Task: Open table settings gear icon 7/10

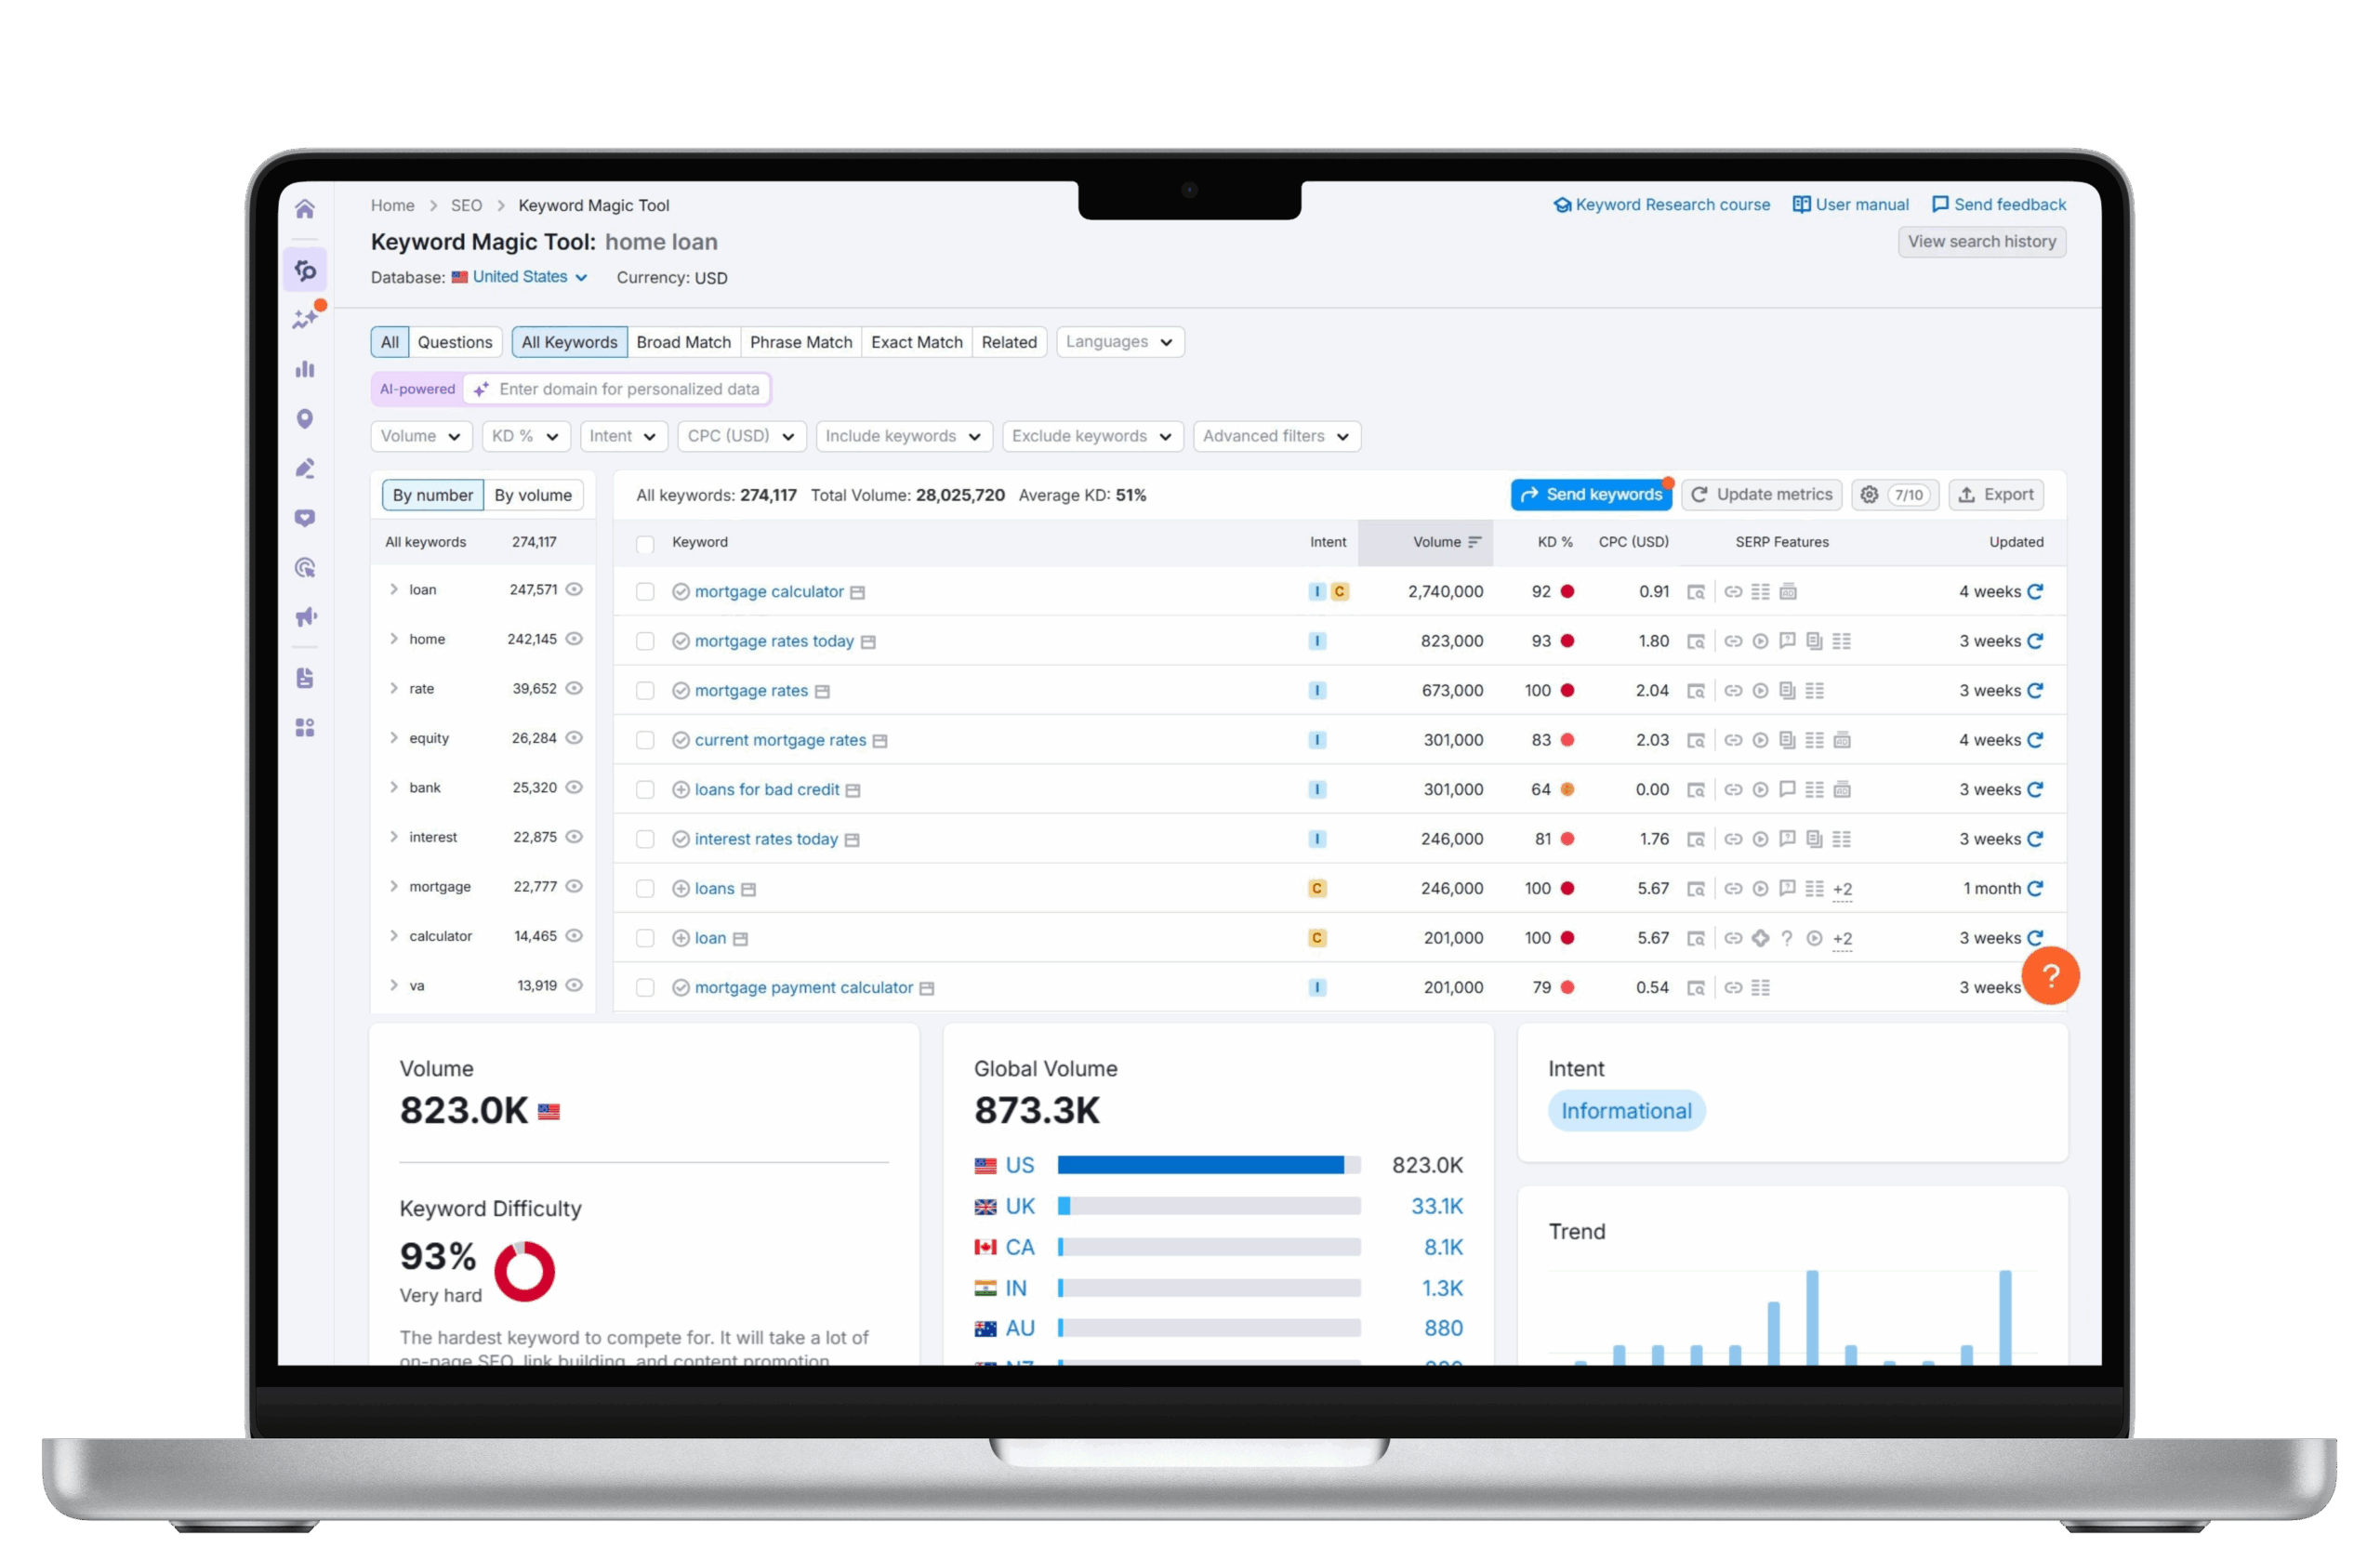Action: (x=1893, y=494)
